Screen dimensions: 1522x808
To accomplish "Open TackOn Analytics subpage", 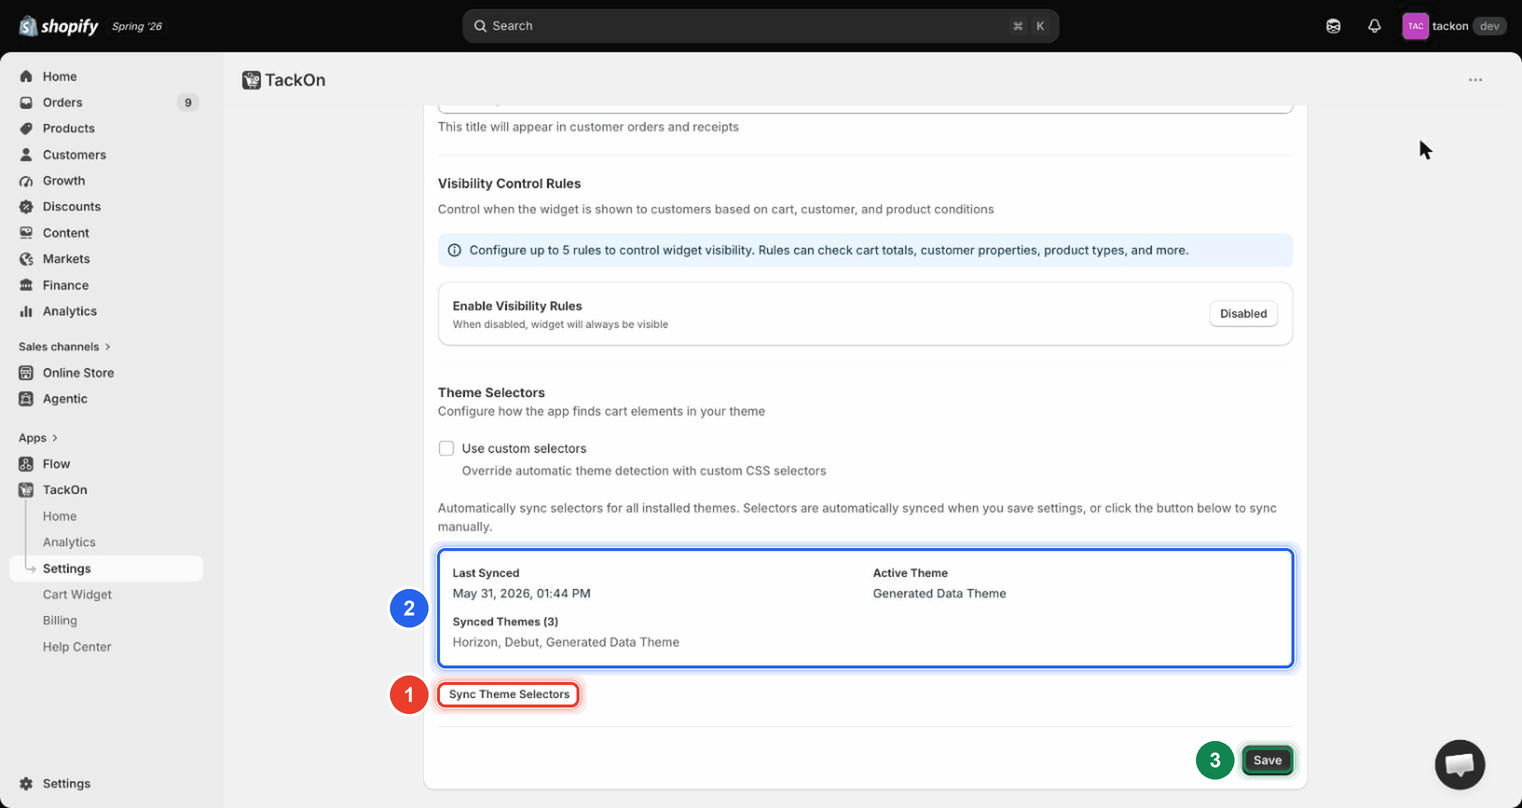I will (x=69, y=542).
